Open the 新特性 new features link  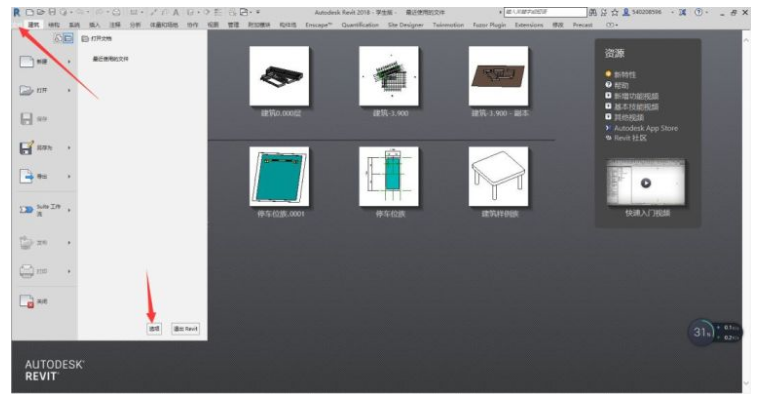[625, 75]
